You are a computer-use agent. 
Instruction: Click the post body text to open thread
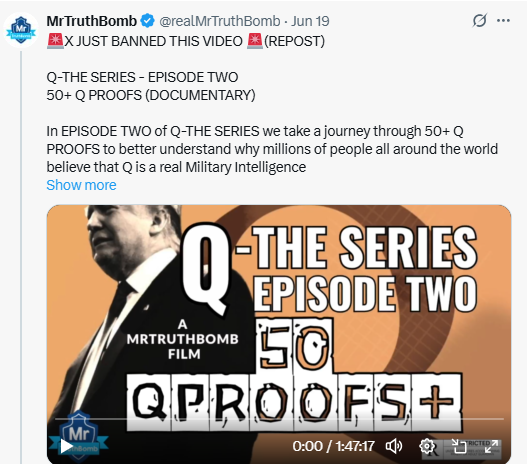click(272, 149)
